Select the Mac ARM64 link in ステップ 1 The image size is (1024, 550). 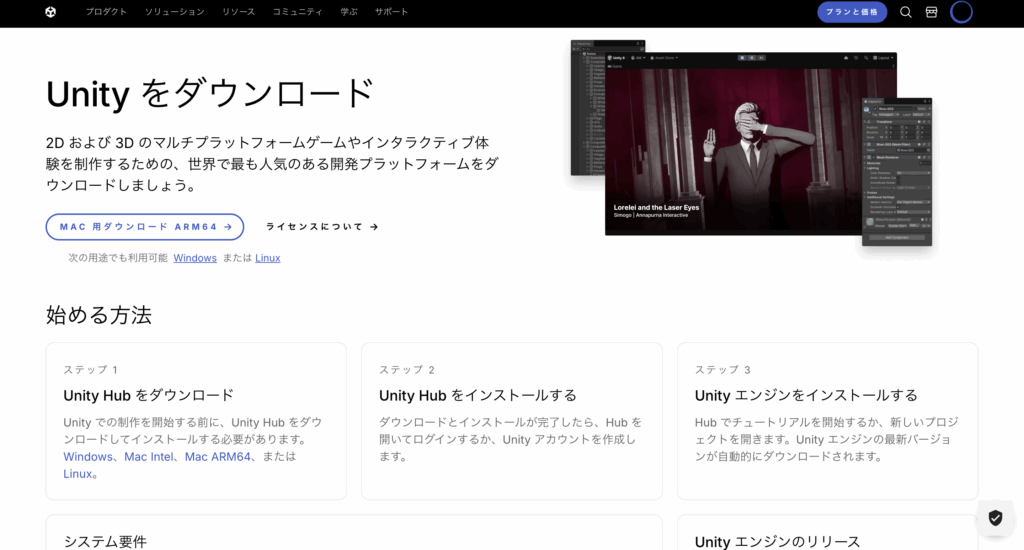point(218,457)
